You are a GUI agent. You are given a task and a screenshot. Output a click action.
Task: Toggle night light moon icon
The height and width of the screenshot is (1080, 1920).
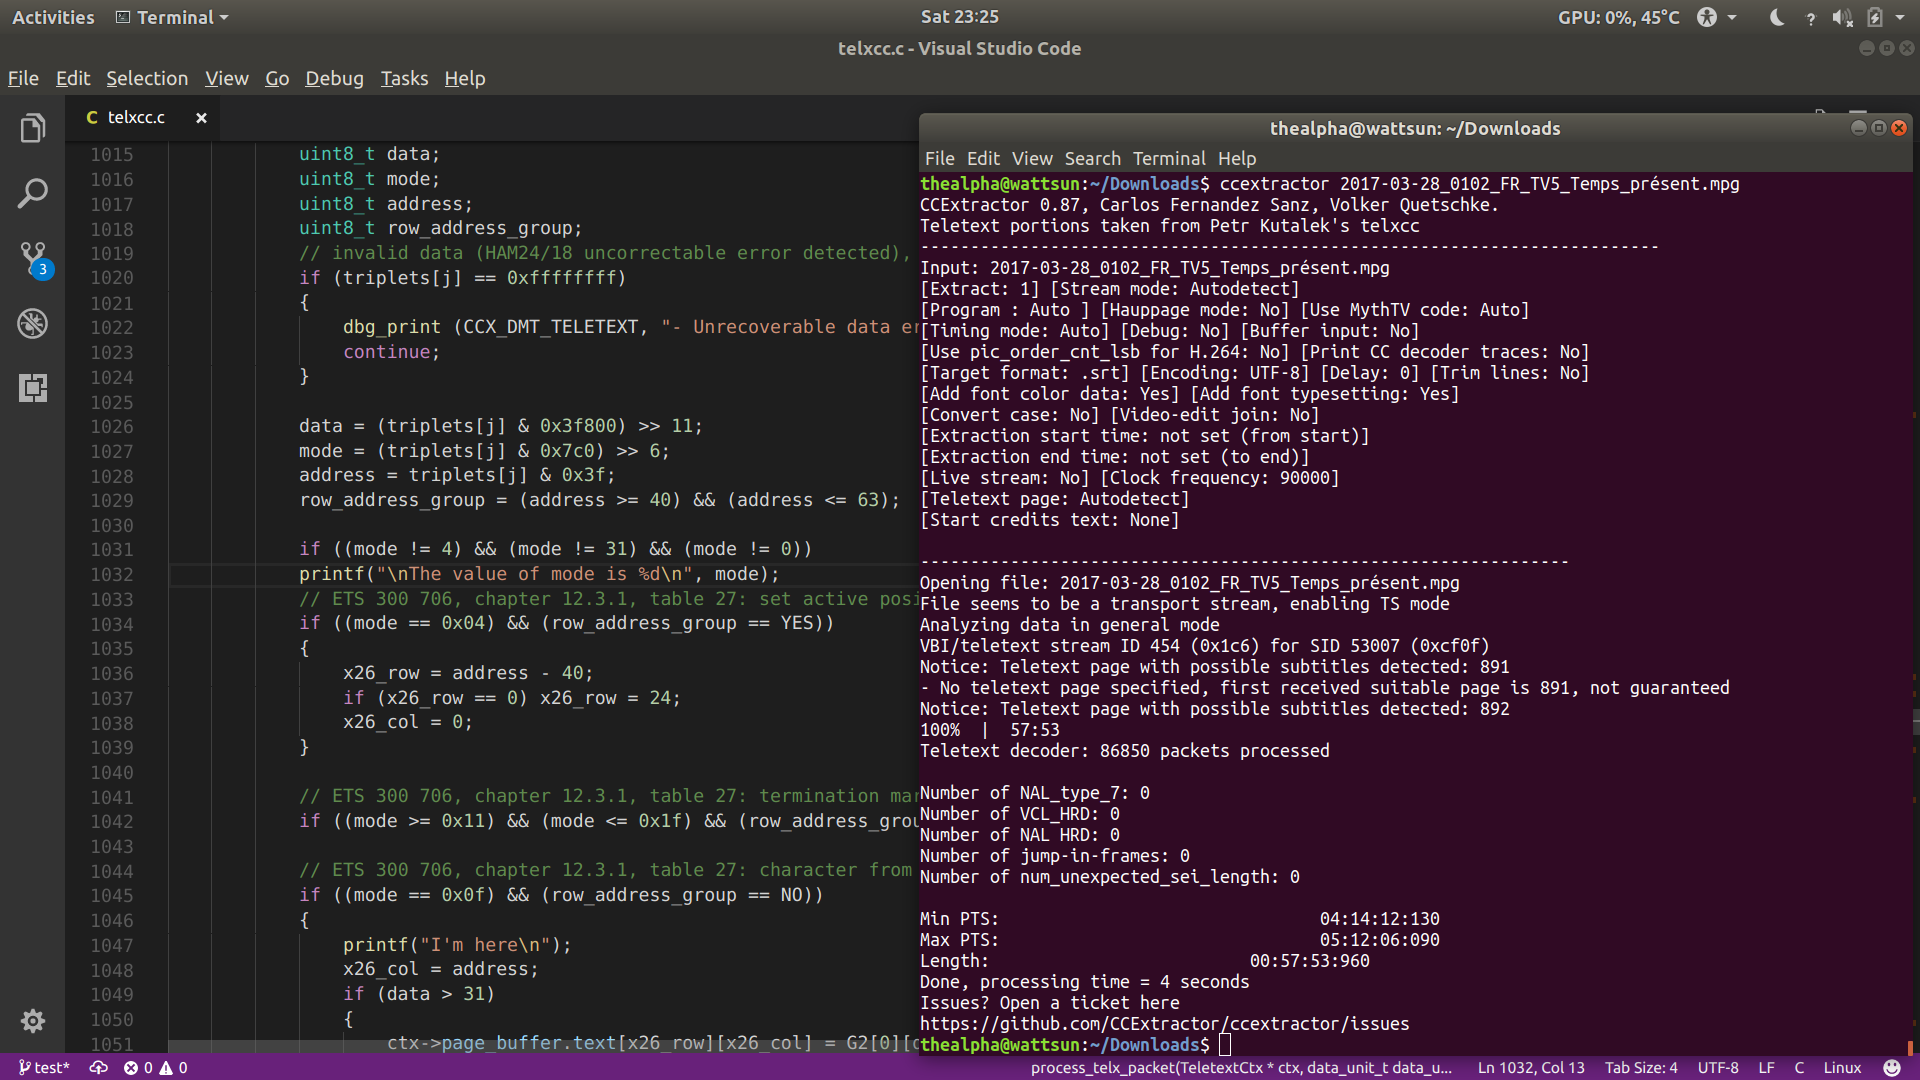click(1776, 17)
